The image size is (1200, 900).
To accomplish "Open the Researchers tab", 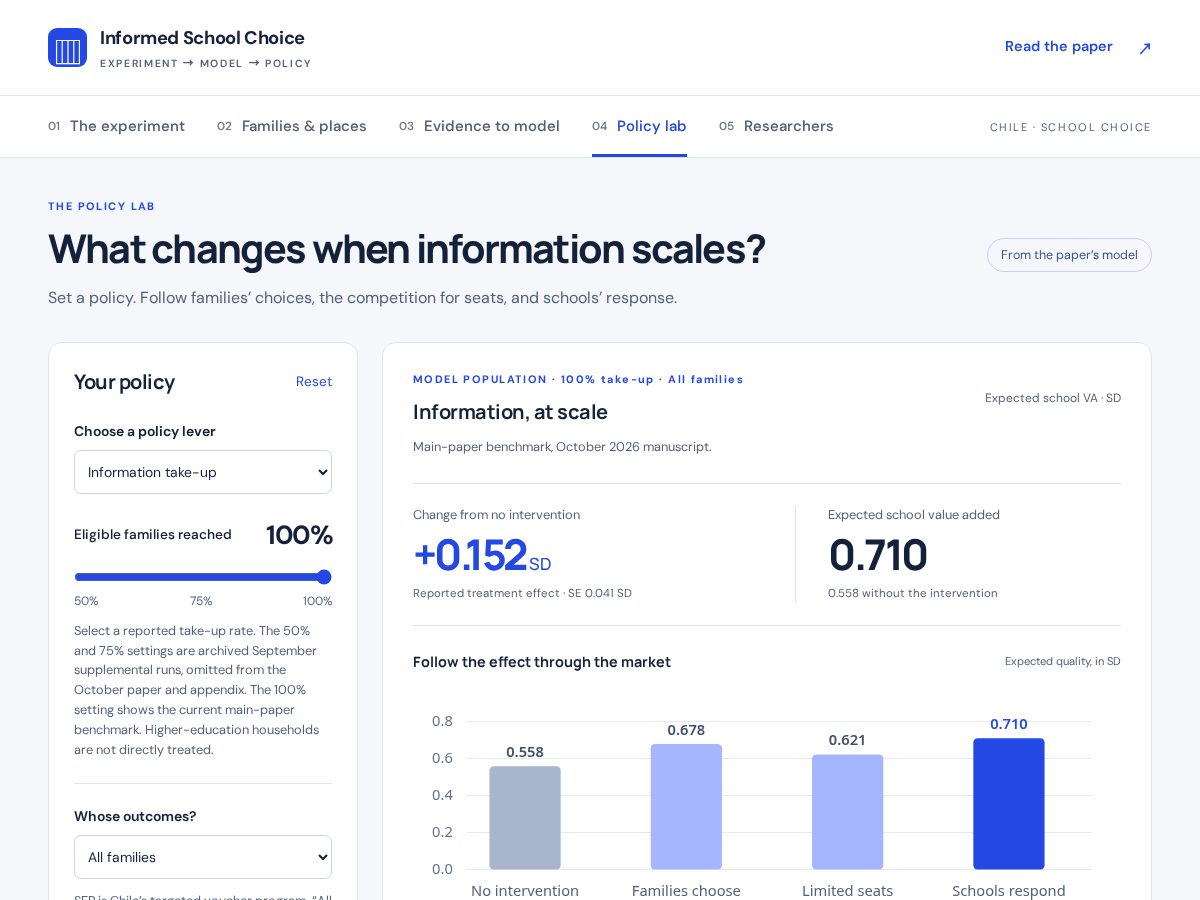I will [x=776, y=126].
